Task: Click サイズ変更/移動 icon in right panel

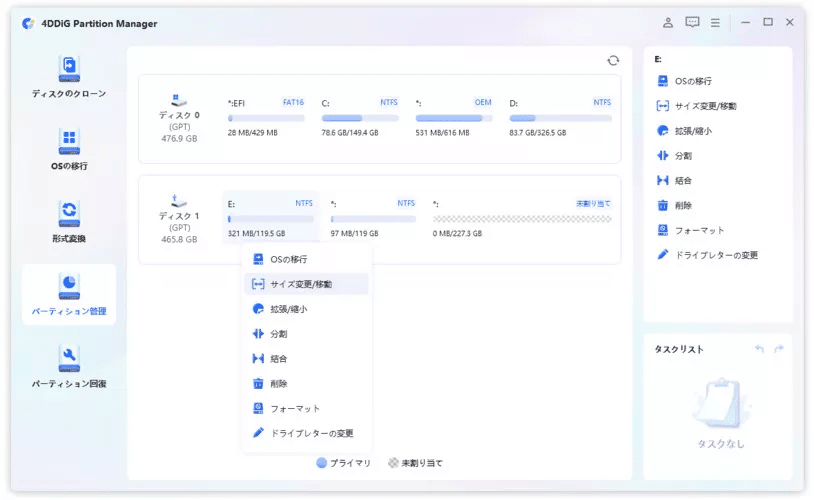Action: (x=663, y=106)
